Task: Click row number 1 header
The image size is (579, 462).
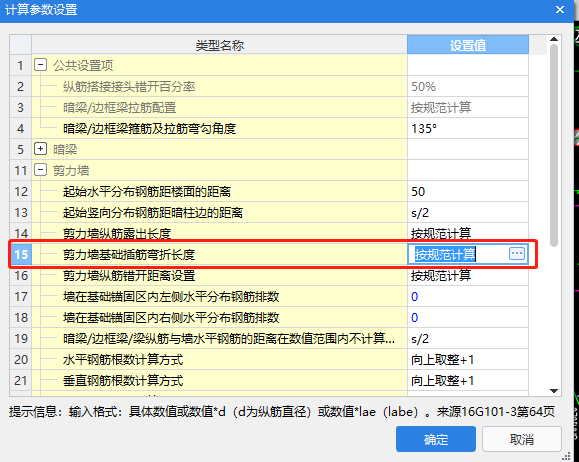Action: coord(21,65)
